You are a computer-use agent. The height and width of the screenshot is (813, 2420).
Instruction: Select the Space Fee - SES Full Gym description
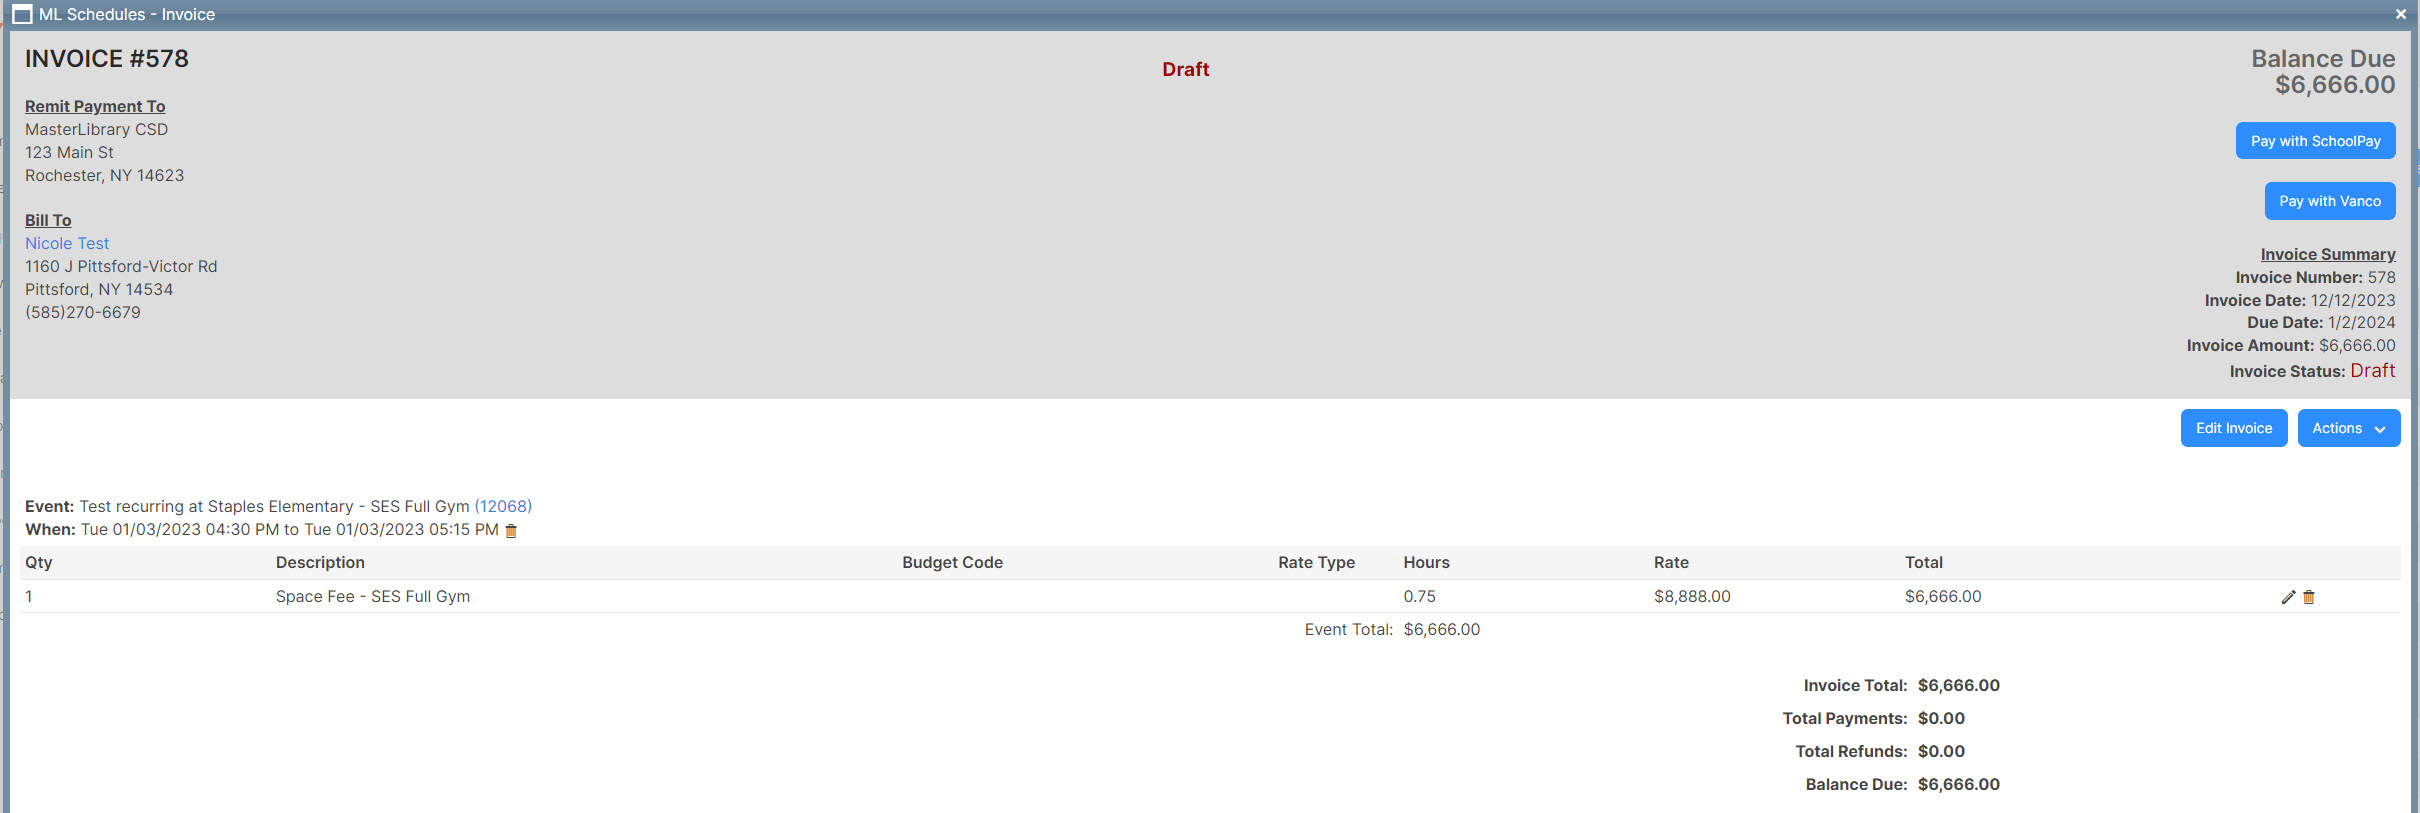coord(373,597)
